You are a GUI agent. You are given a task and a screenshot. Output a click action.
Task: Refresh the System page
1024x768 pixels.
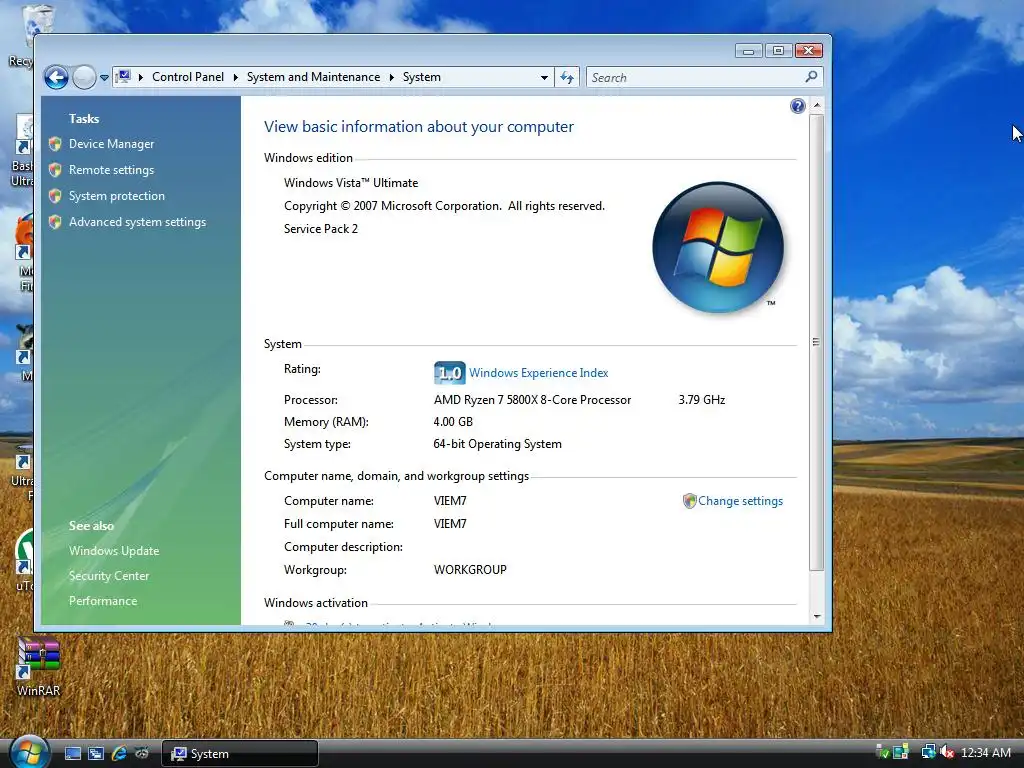567,78
